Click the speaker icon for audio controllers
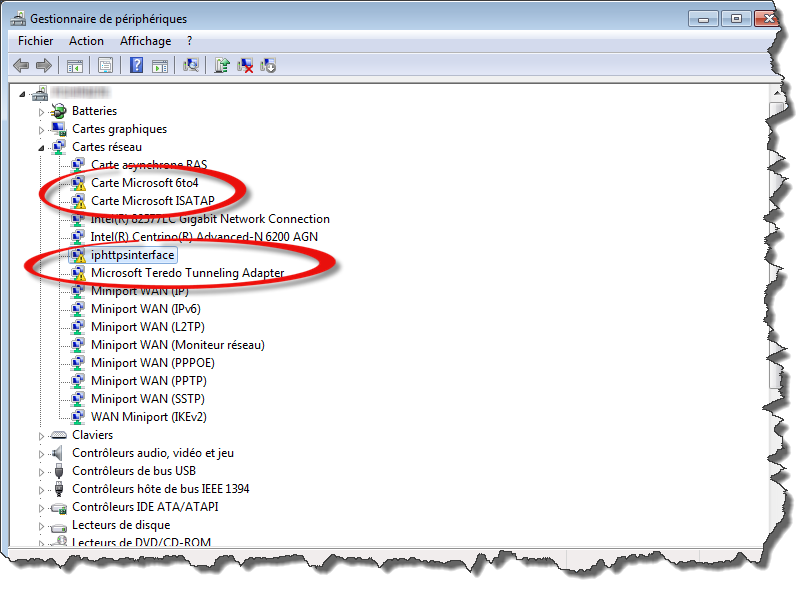 pyautogui.click(x=58, y=453)
